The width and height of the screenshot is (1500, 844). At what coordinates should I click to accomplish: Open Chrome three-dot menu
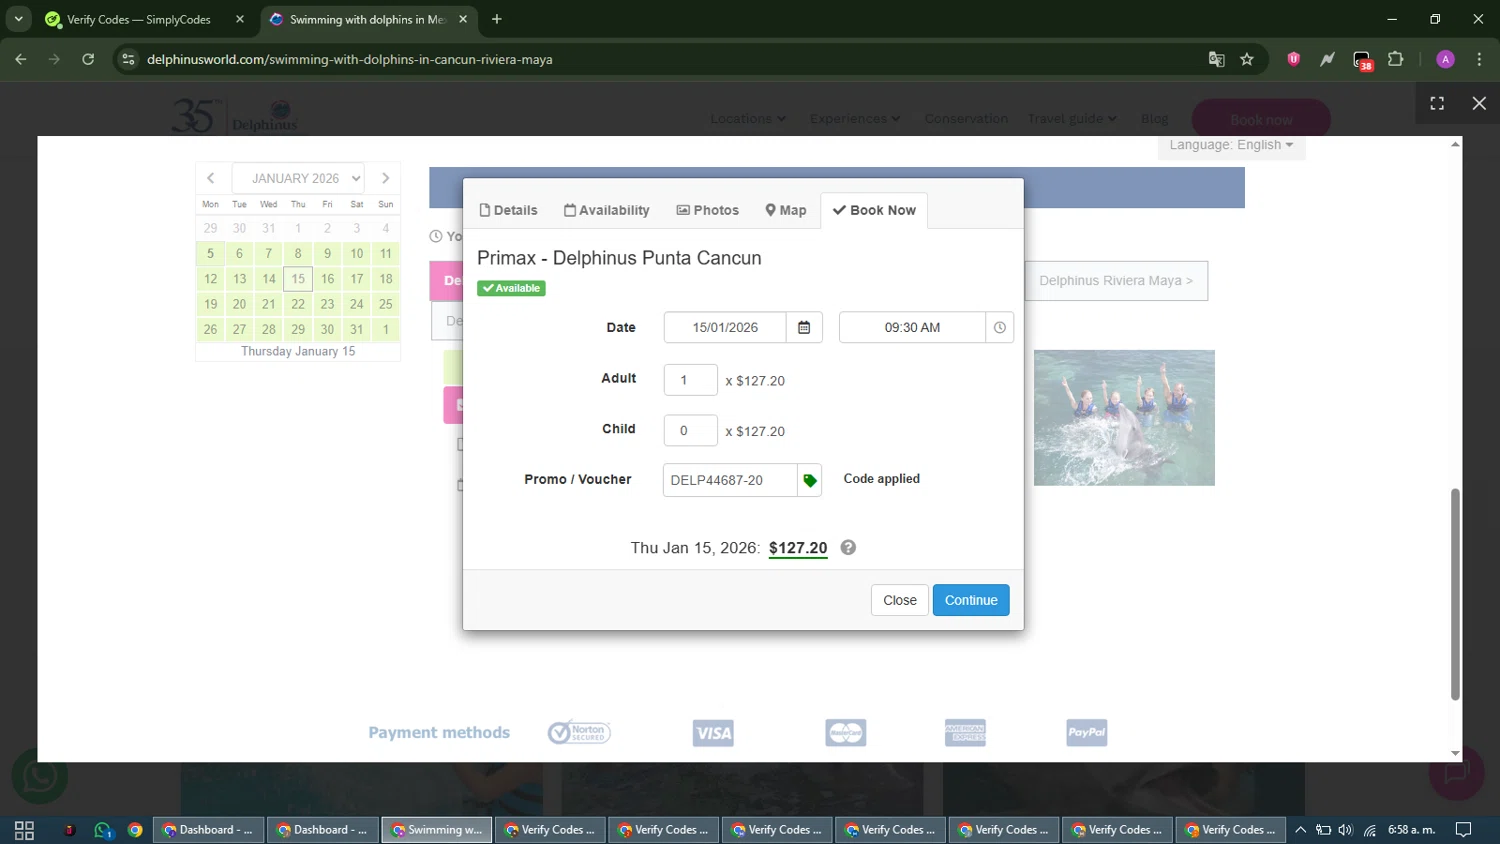pyautogui.click(x=1479, y=59)
